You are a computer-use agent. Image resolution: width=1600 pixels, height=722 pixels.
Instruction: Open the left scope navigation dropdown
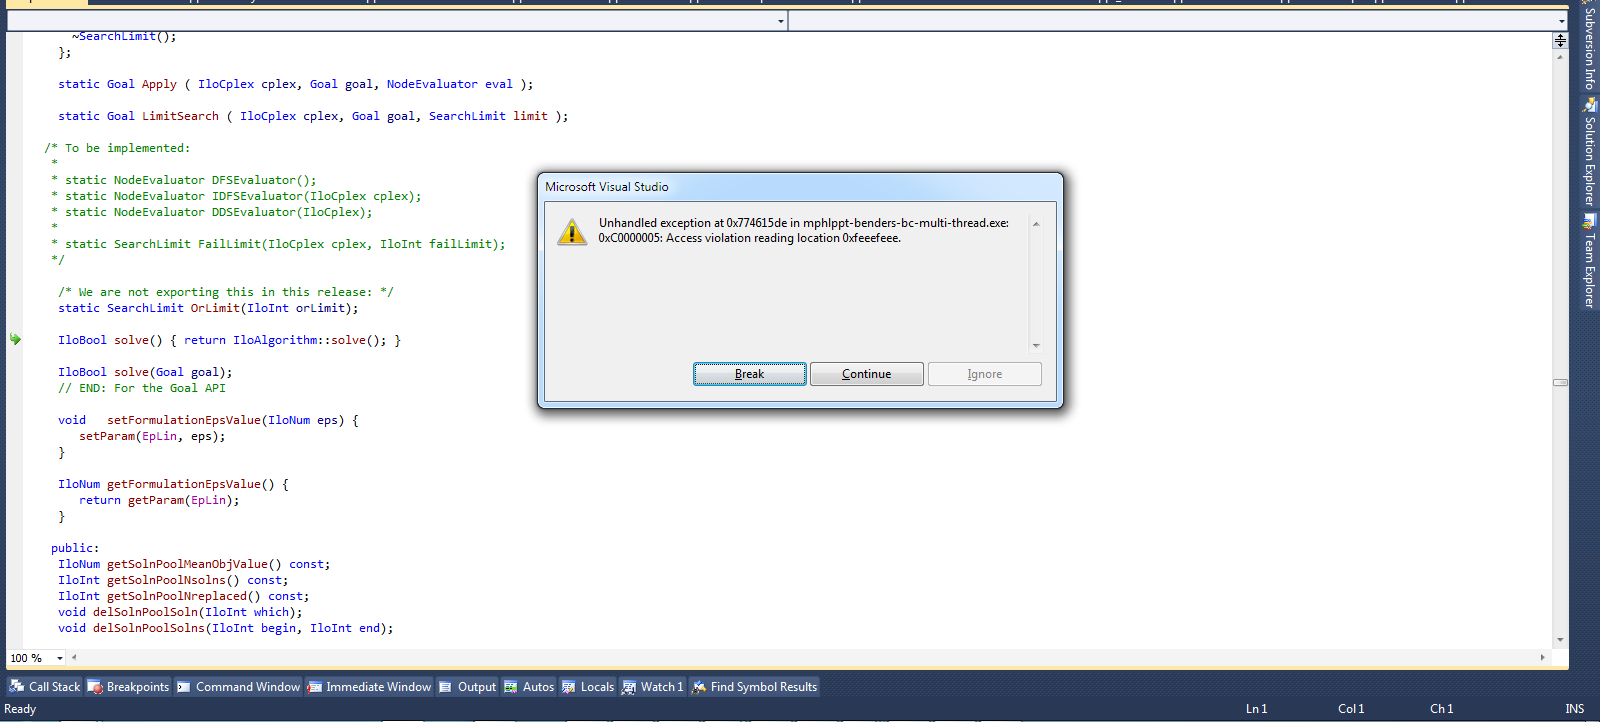[x=781, y=21]
